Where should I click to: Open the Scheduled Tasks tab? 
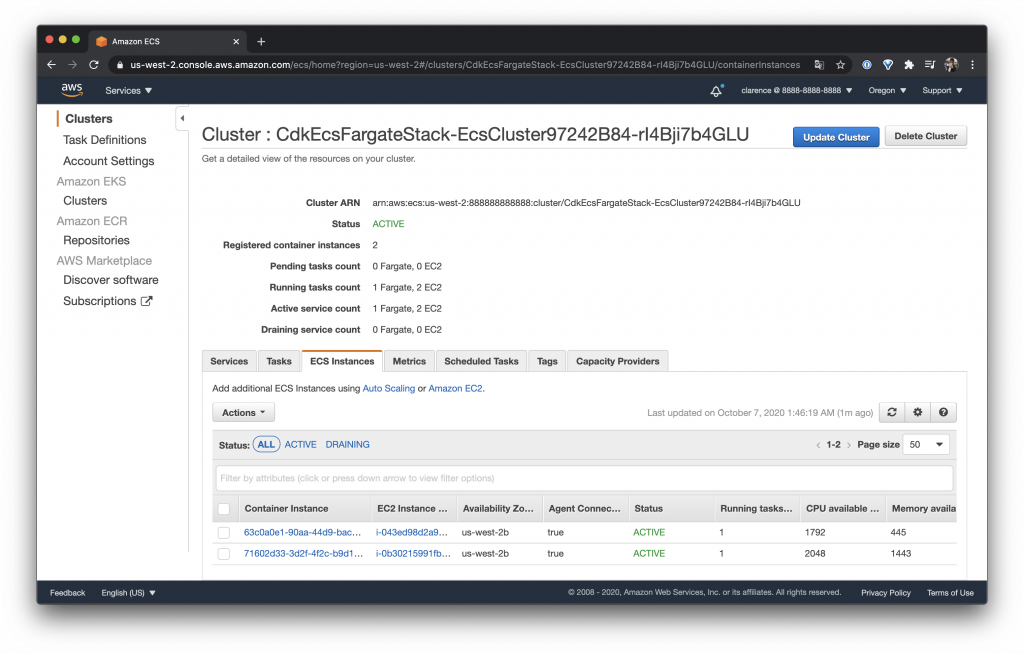click(x=481, y=361)
